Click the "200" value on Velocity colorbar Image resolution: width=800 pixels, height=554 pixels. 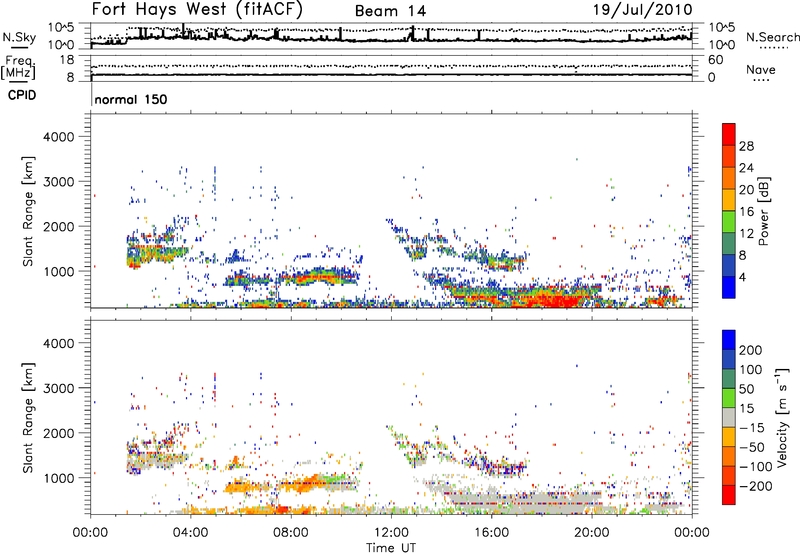coord(751,350)
